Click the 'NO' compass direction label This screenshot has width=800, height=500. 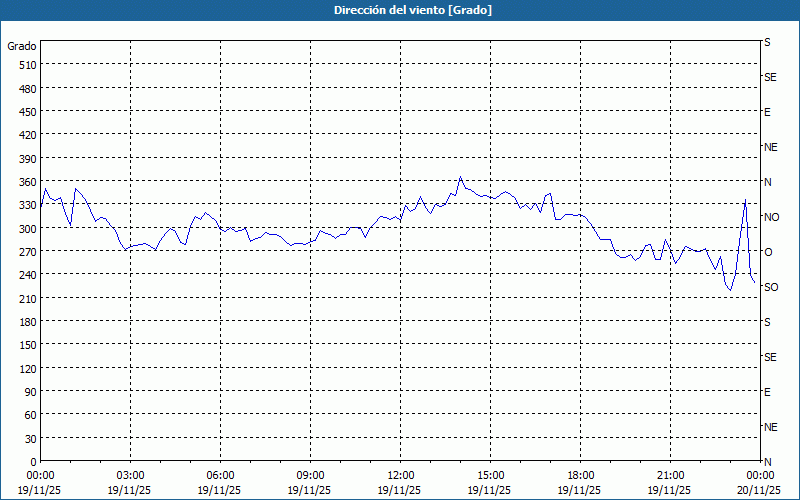click(771, 217)
